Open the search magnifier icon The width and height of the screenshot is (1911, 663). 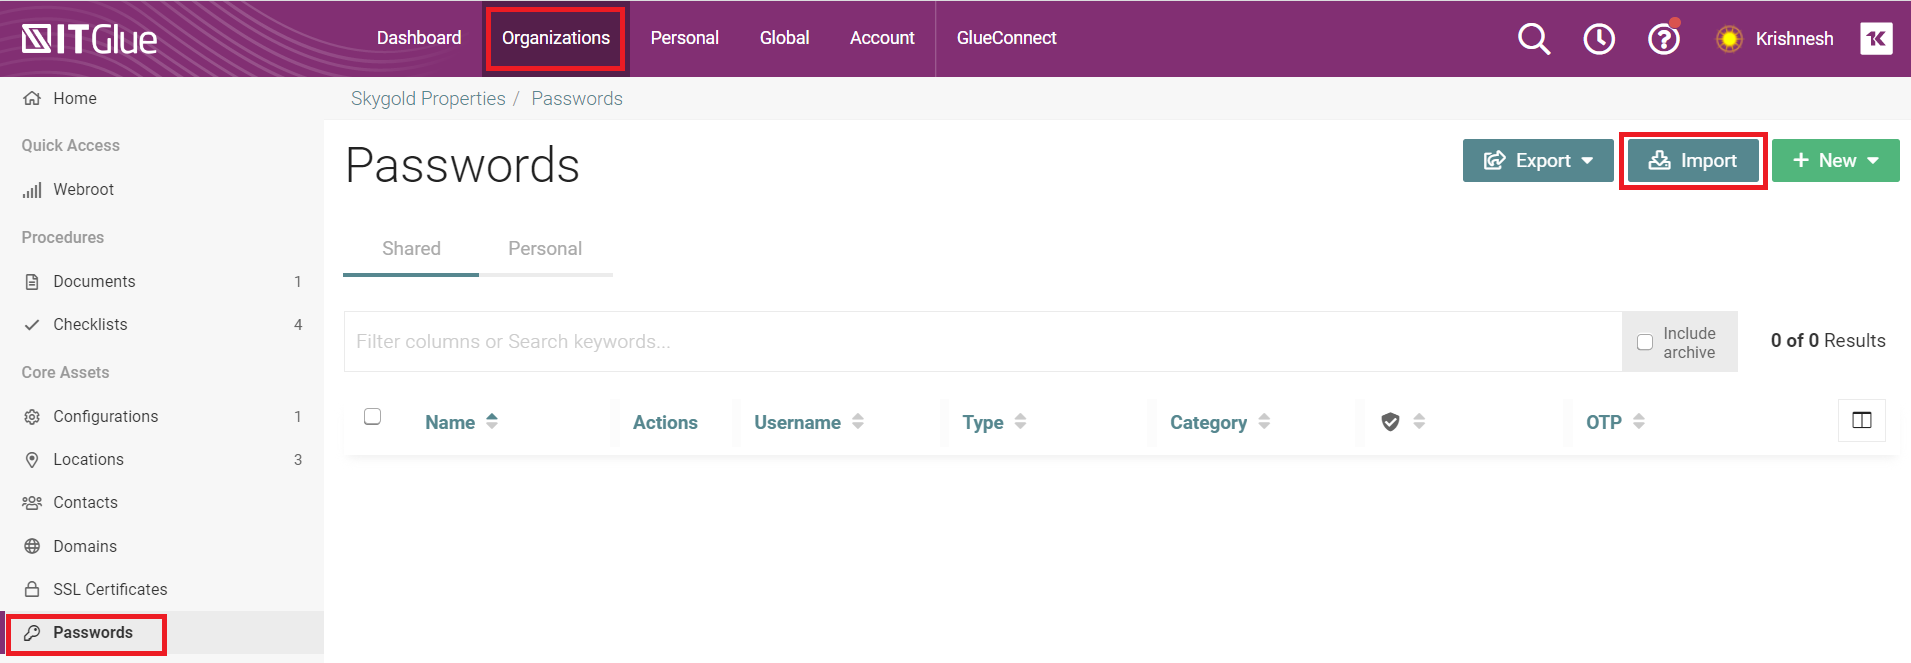1534,39
